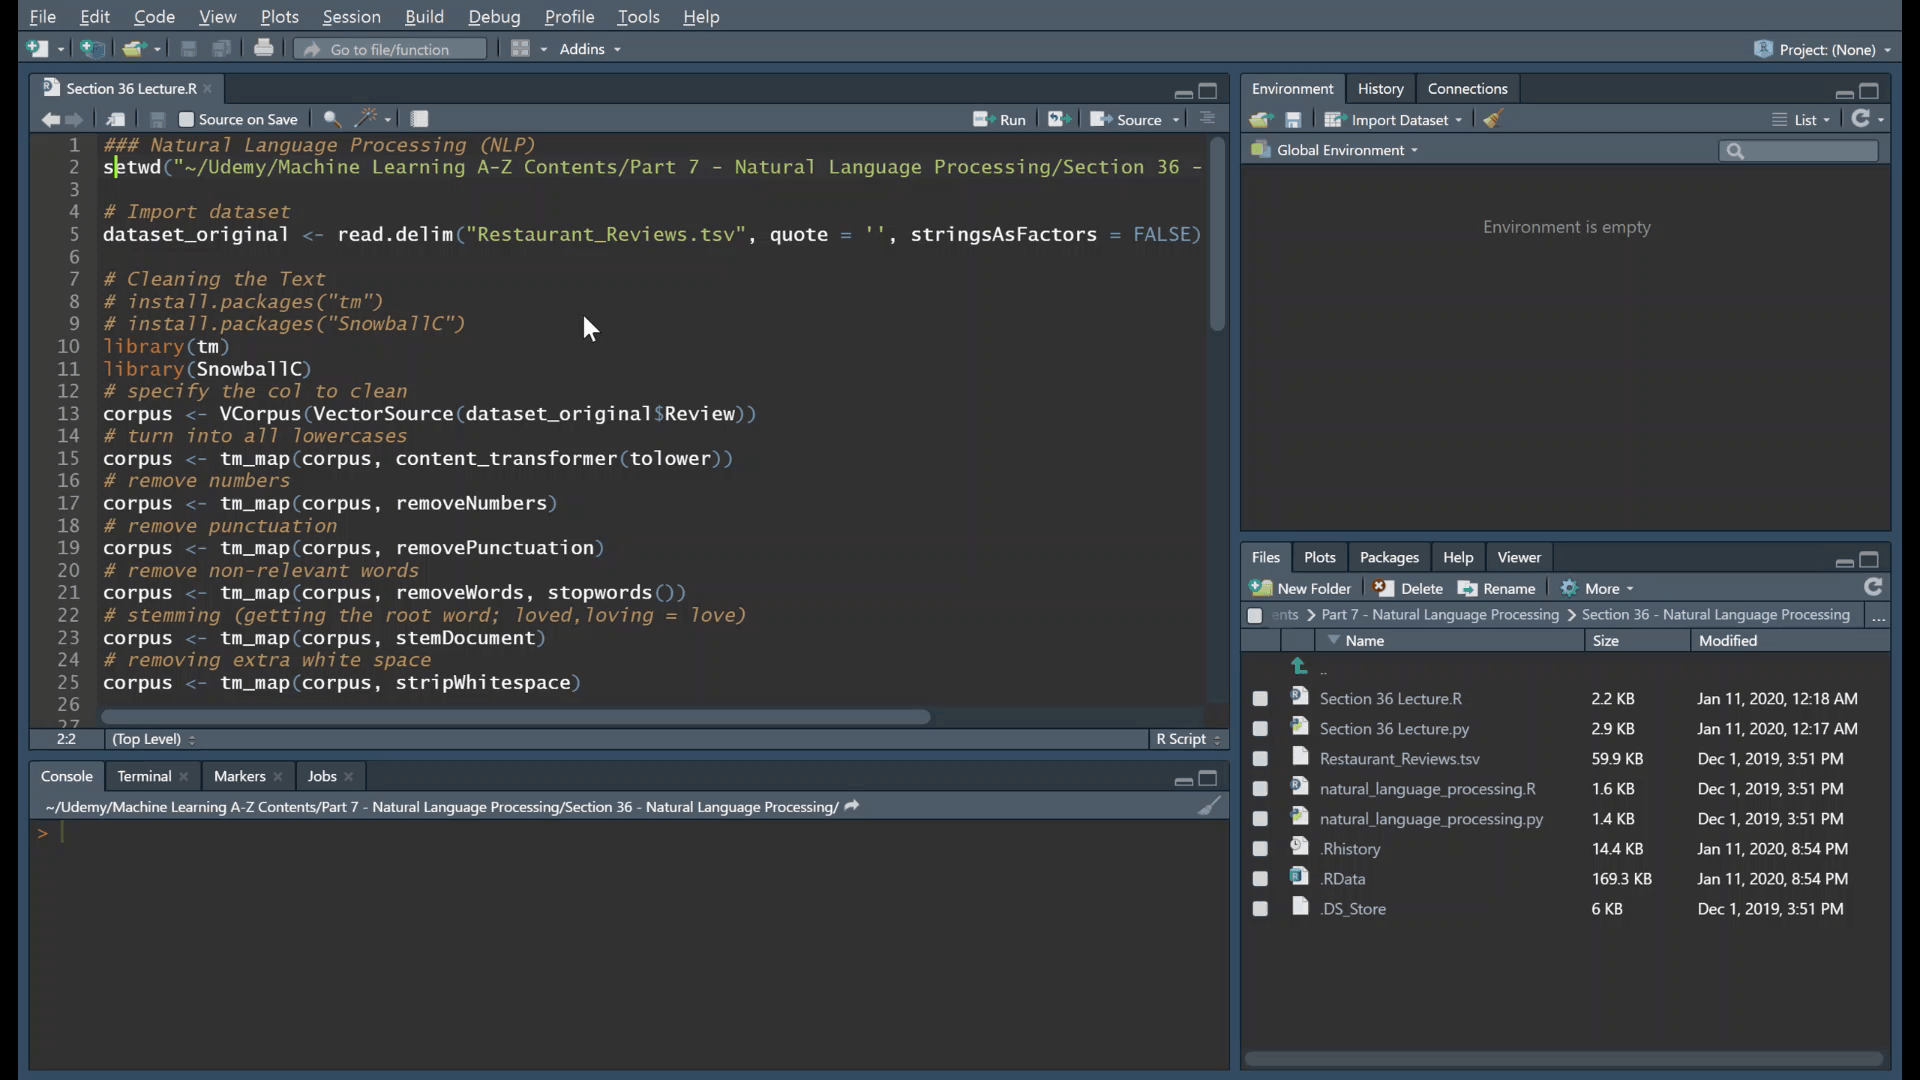Viewport: 1920px width, 1080px height.
Task: Click Delete button in Files pane
Action: point(1408,589)
